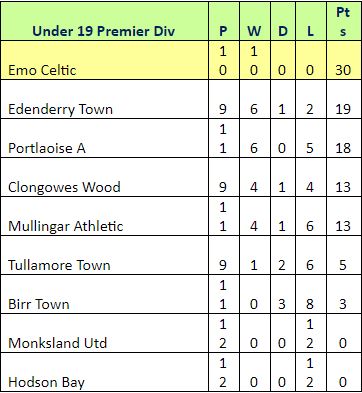Screen dimensions: 362x393
Task: Select the D column header
Action: (282, 31)
